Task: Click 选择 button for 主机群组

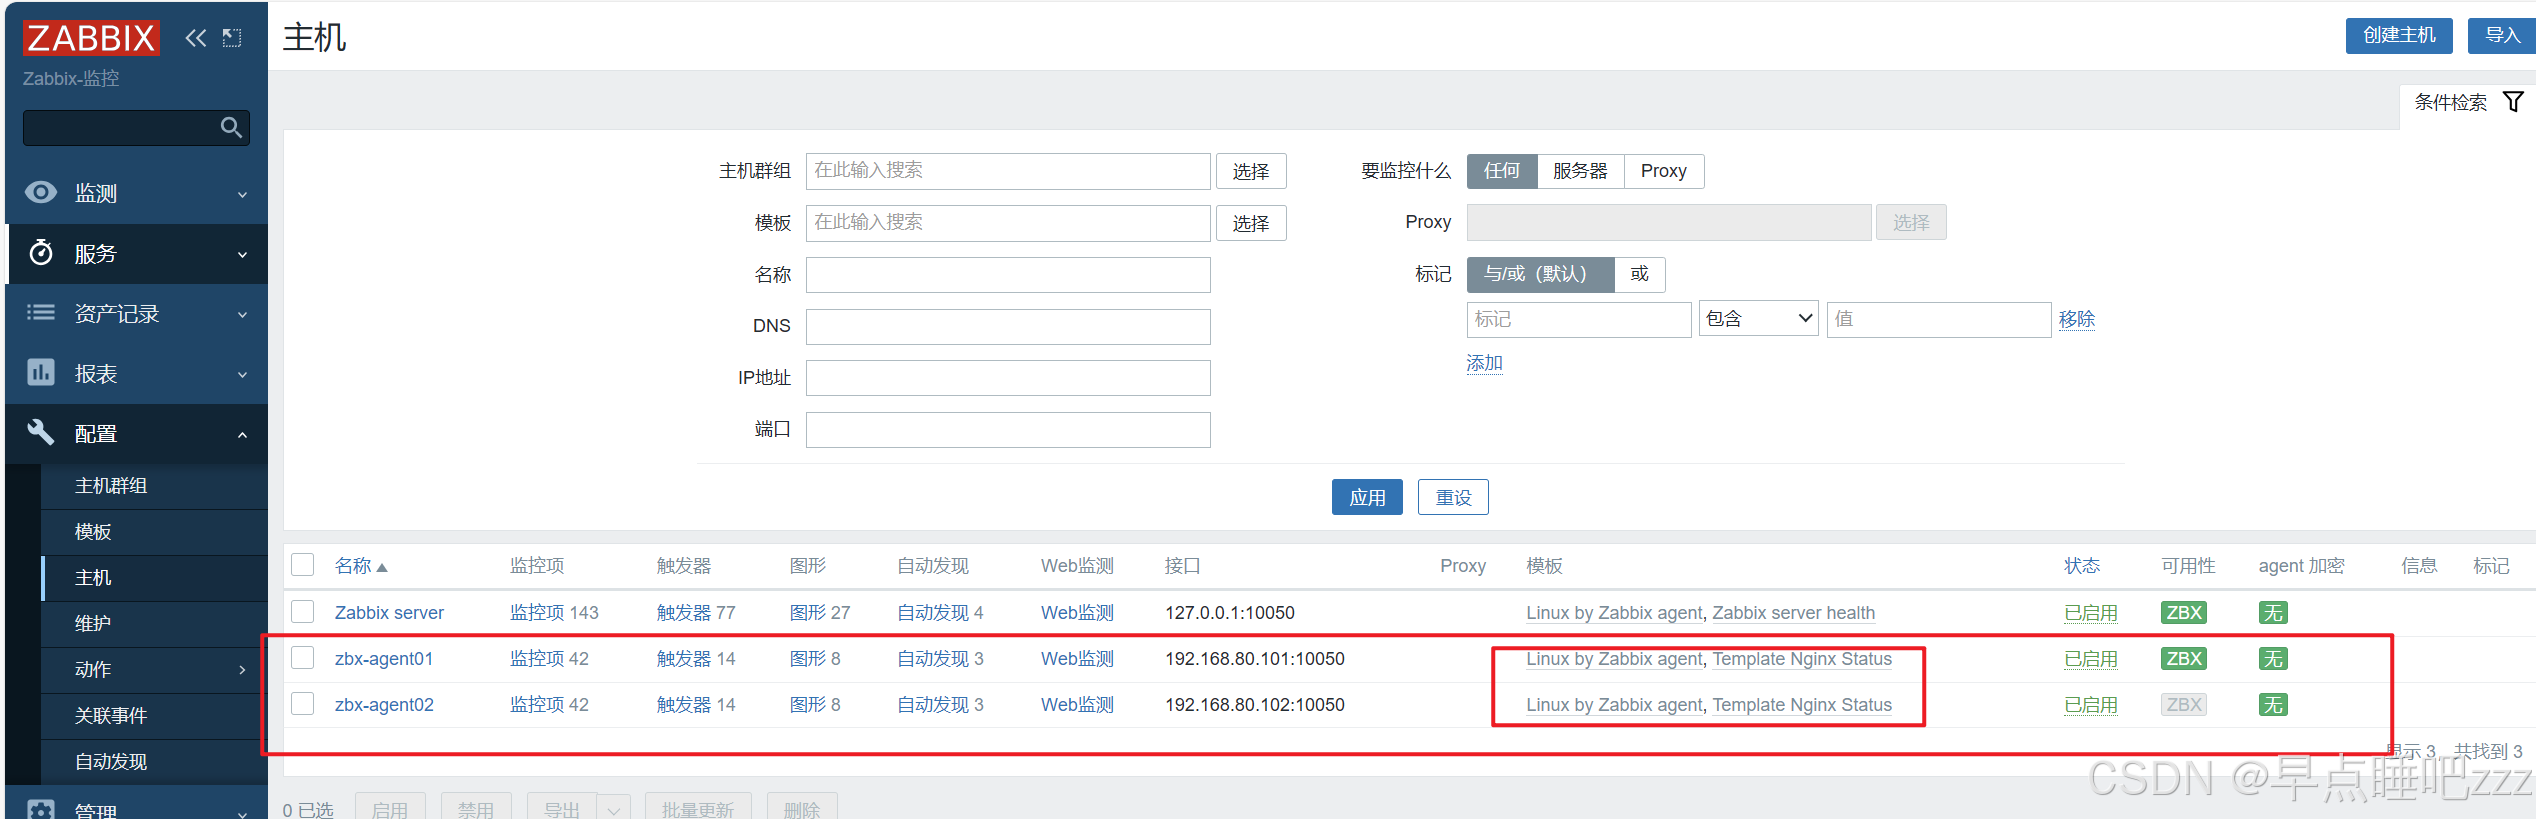Action: click(1251, 171)
